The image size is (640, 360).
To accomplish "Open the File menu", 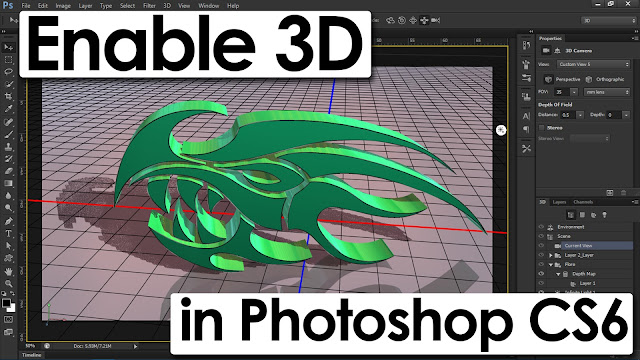I will (26, 6).
